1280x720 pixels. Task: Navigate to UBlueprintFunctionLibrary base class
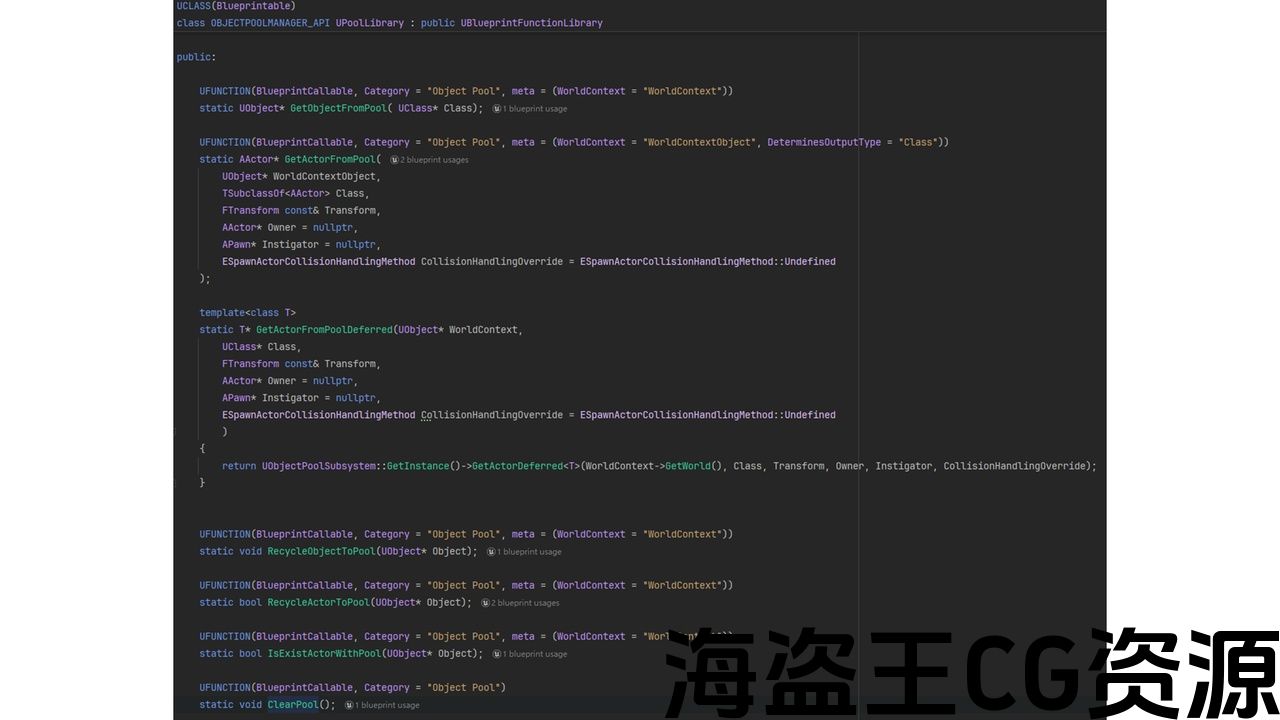tap(531, 23)
